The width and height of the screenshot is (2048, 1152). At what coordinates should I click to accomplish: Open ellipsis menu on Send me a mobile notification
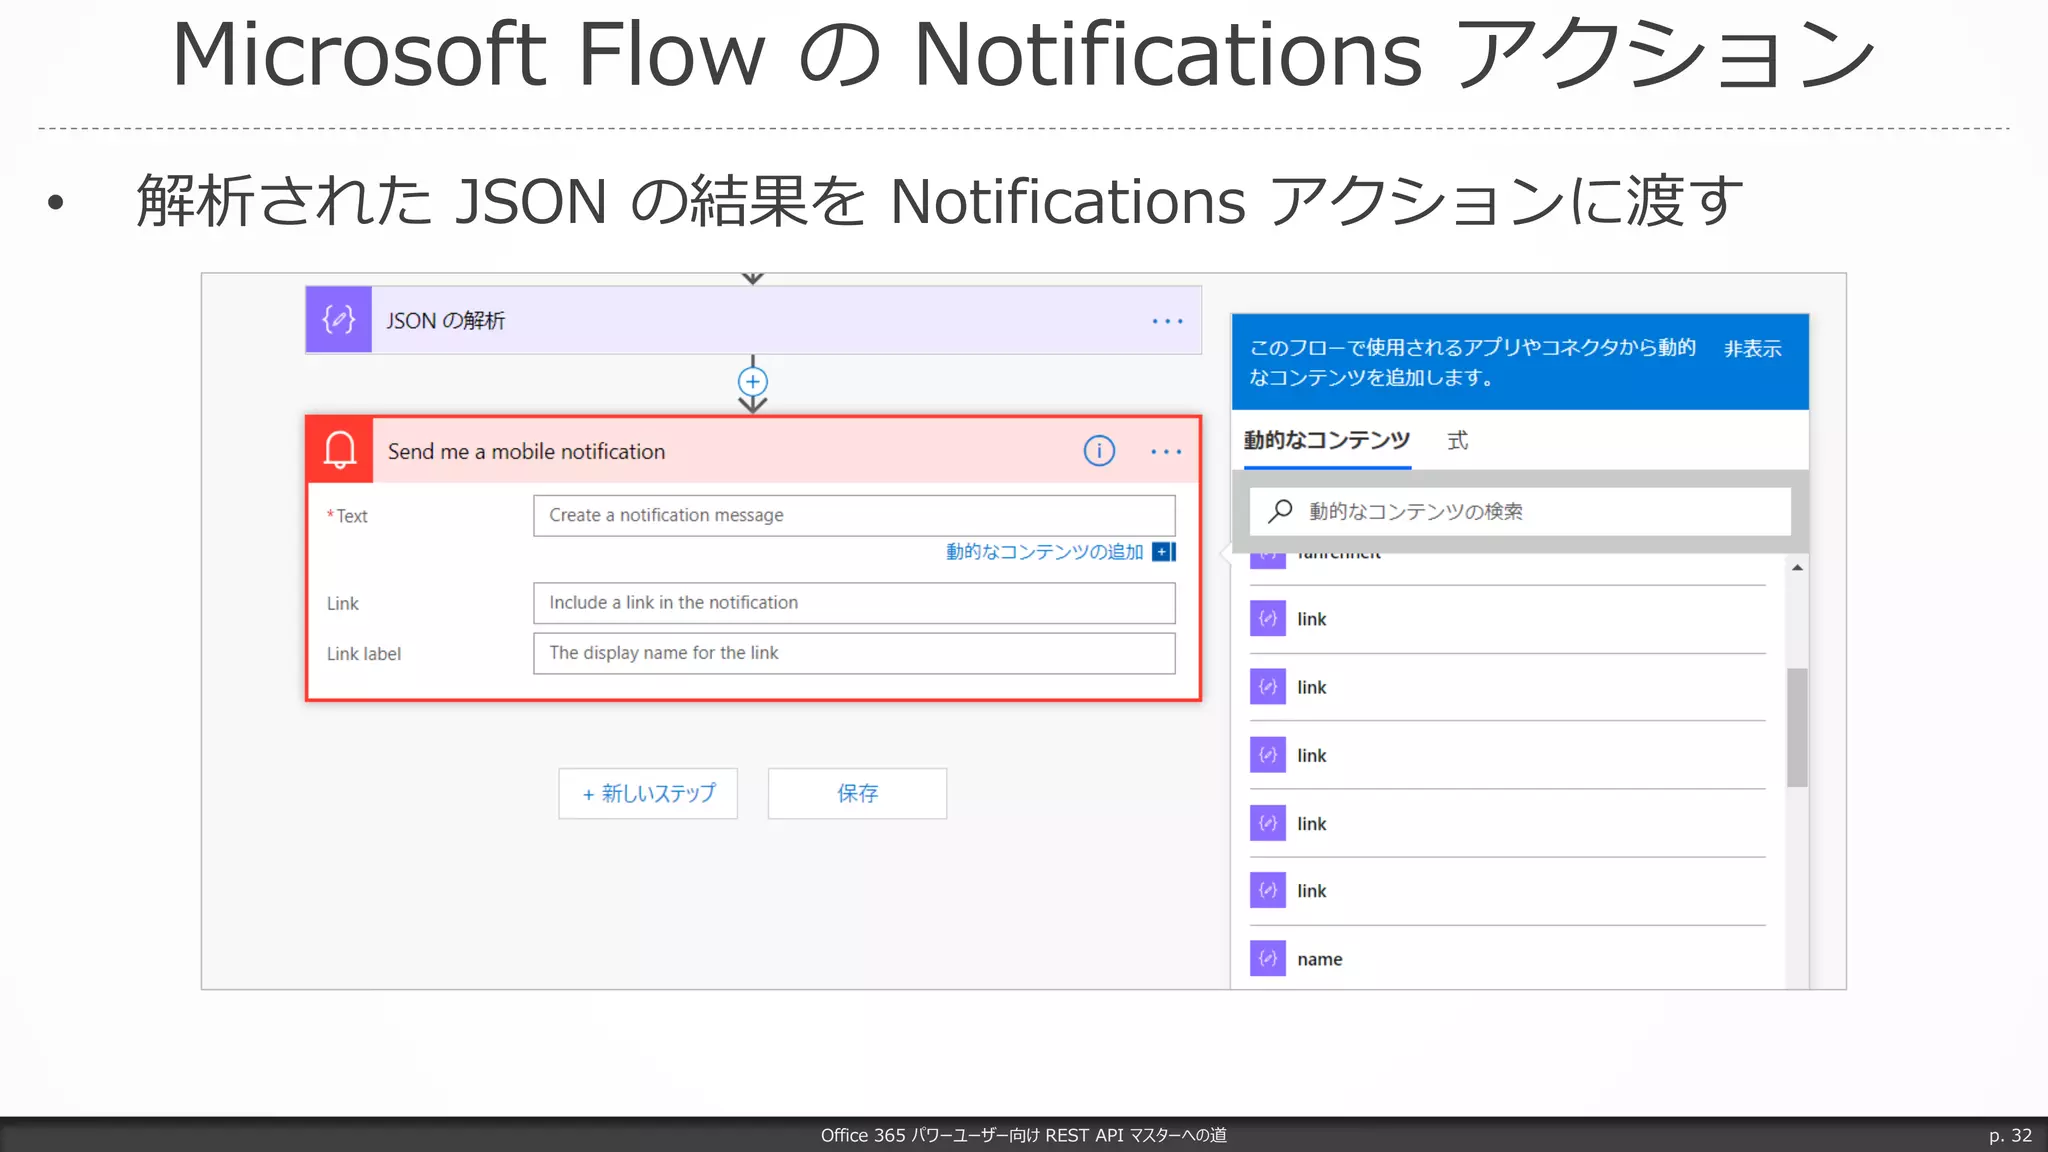[1166, 452]
